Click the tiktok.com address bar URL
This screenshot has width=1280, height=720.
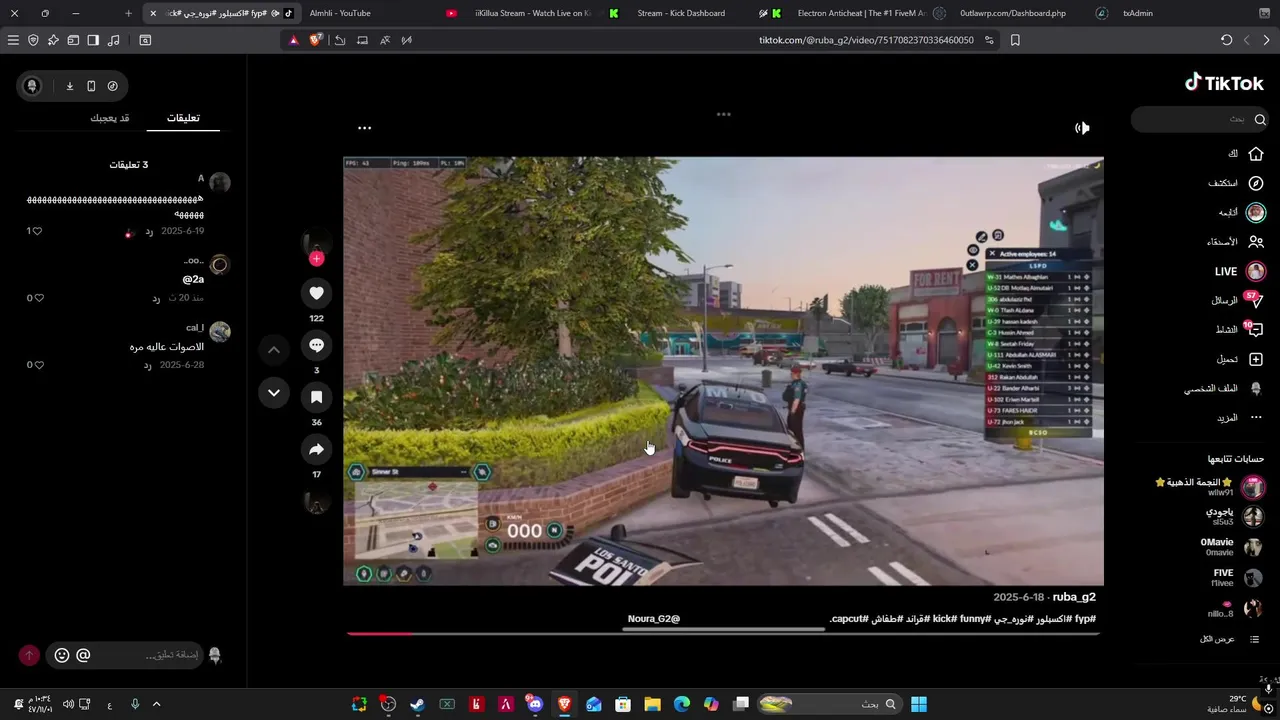tap(866, 40)
